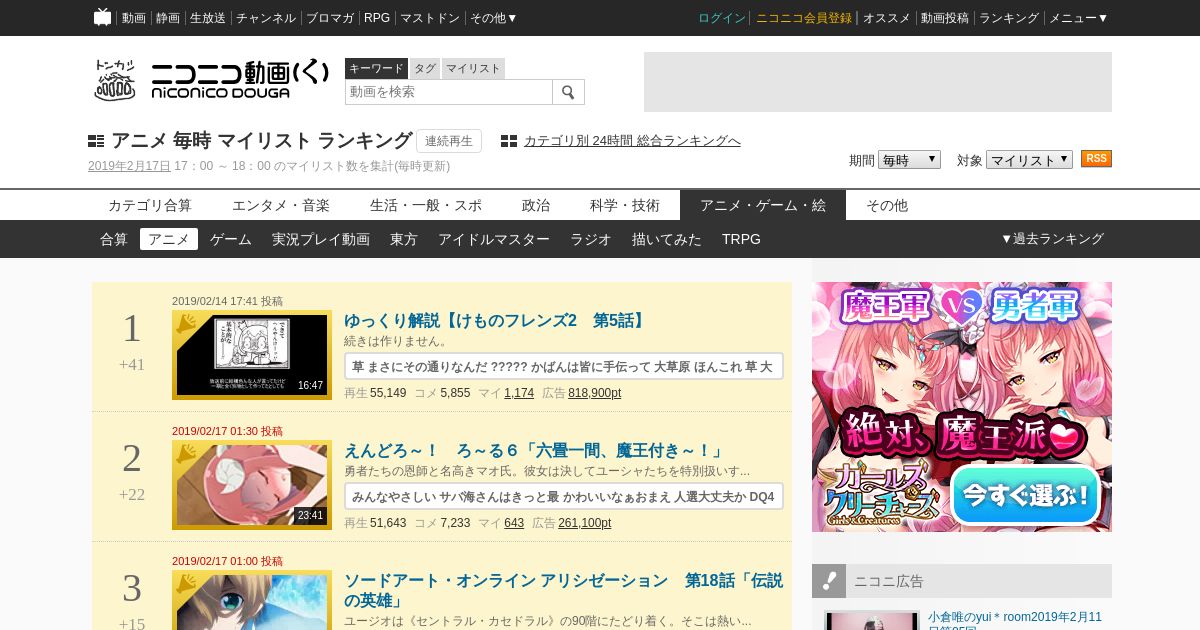Select the キーワード search tab
Viewport: 1200px width, 630px height.
click(376, 68)
